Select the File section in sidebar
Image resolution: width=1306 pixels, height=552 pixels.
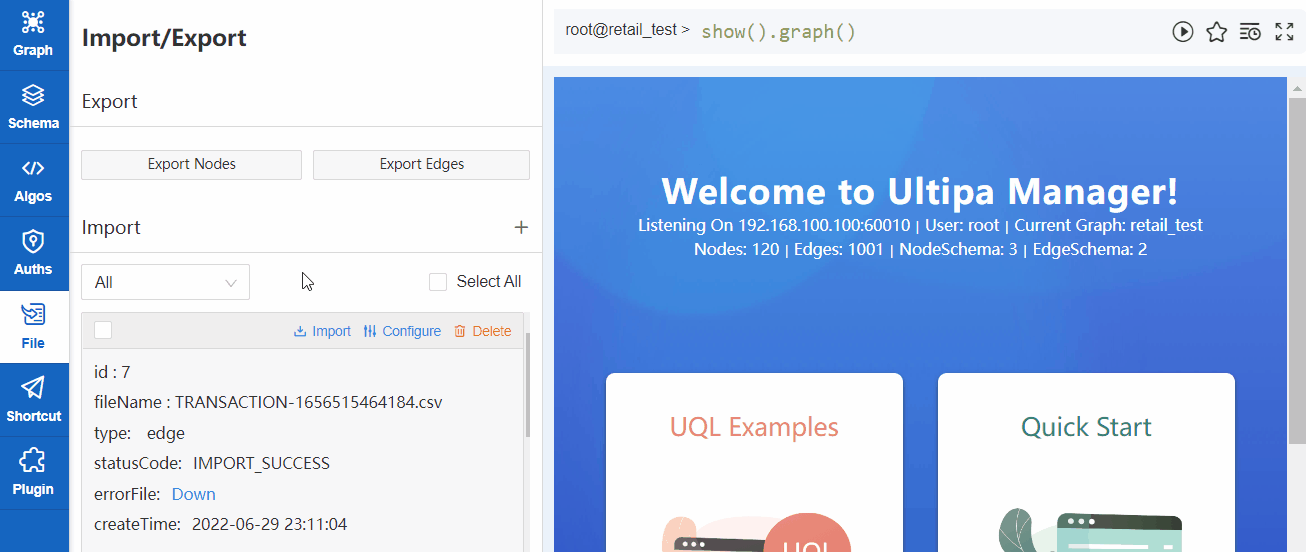(34, 327)
